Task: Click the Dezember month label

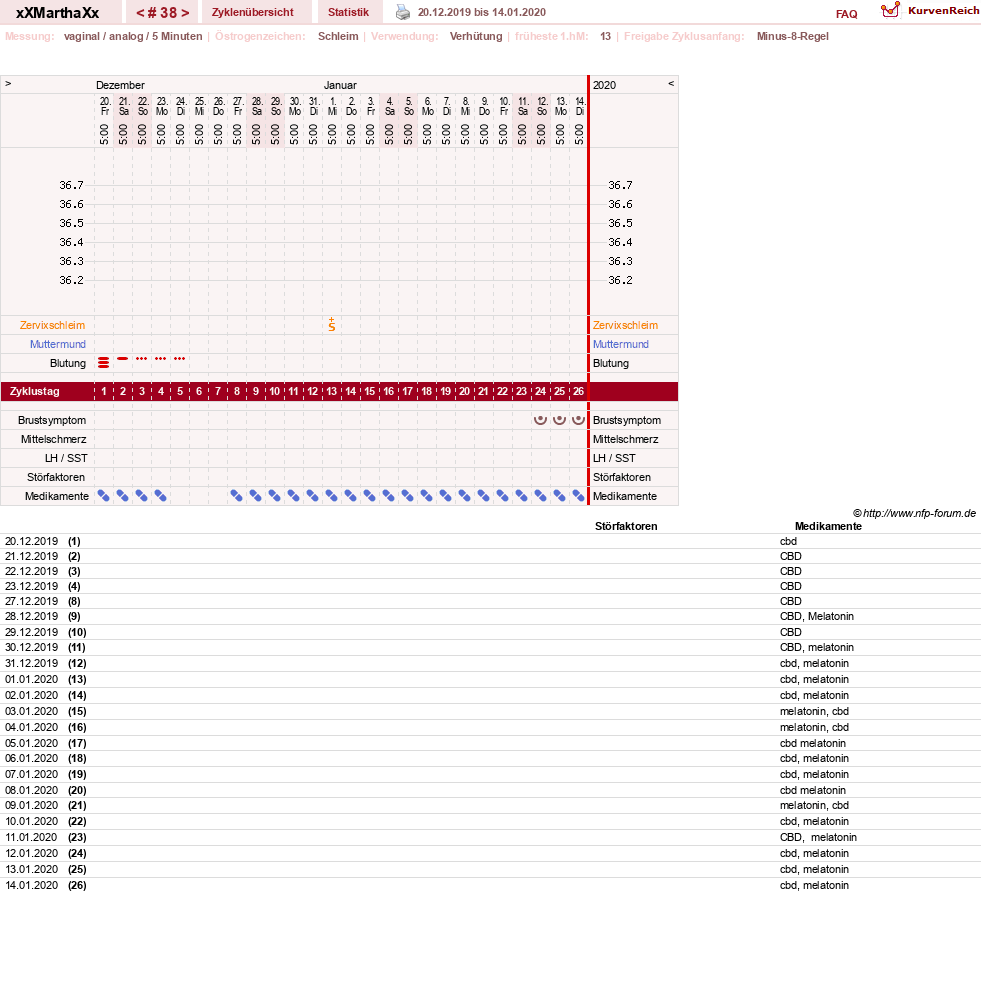Action: coord(120,85)
